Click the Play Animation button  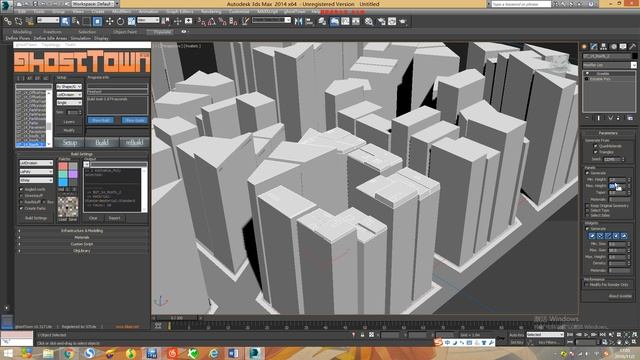coord(587,335)
